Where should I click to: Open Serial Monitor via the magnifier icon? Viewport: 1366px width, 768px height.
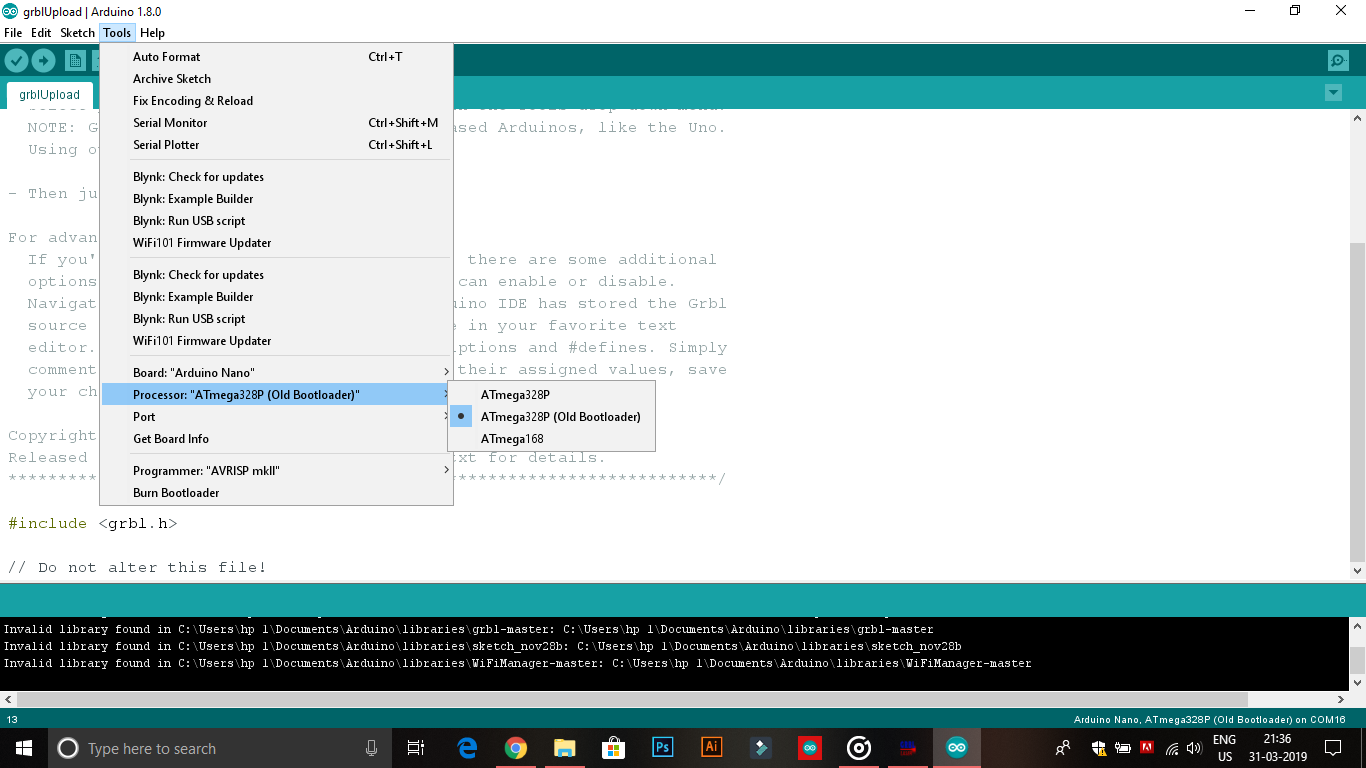(x=1338, y=60)
